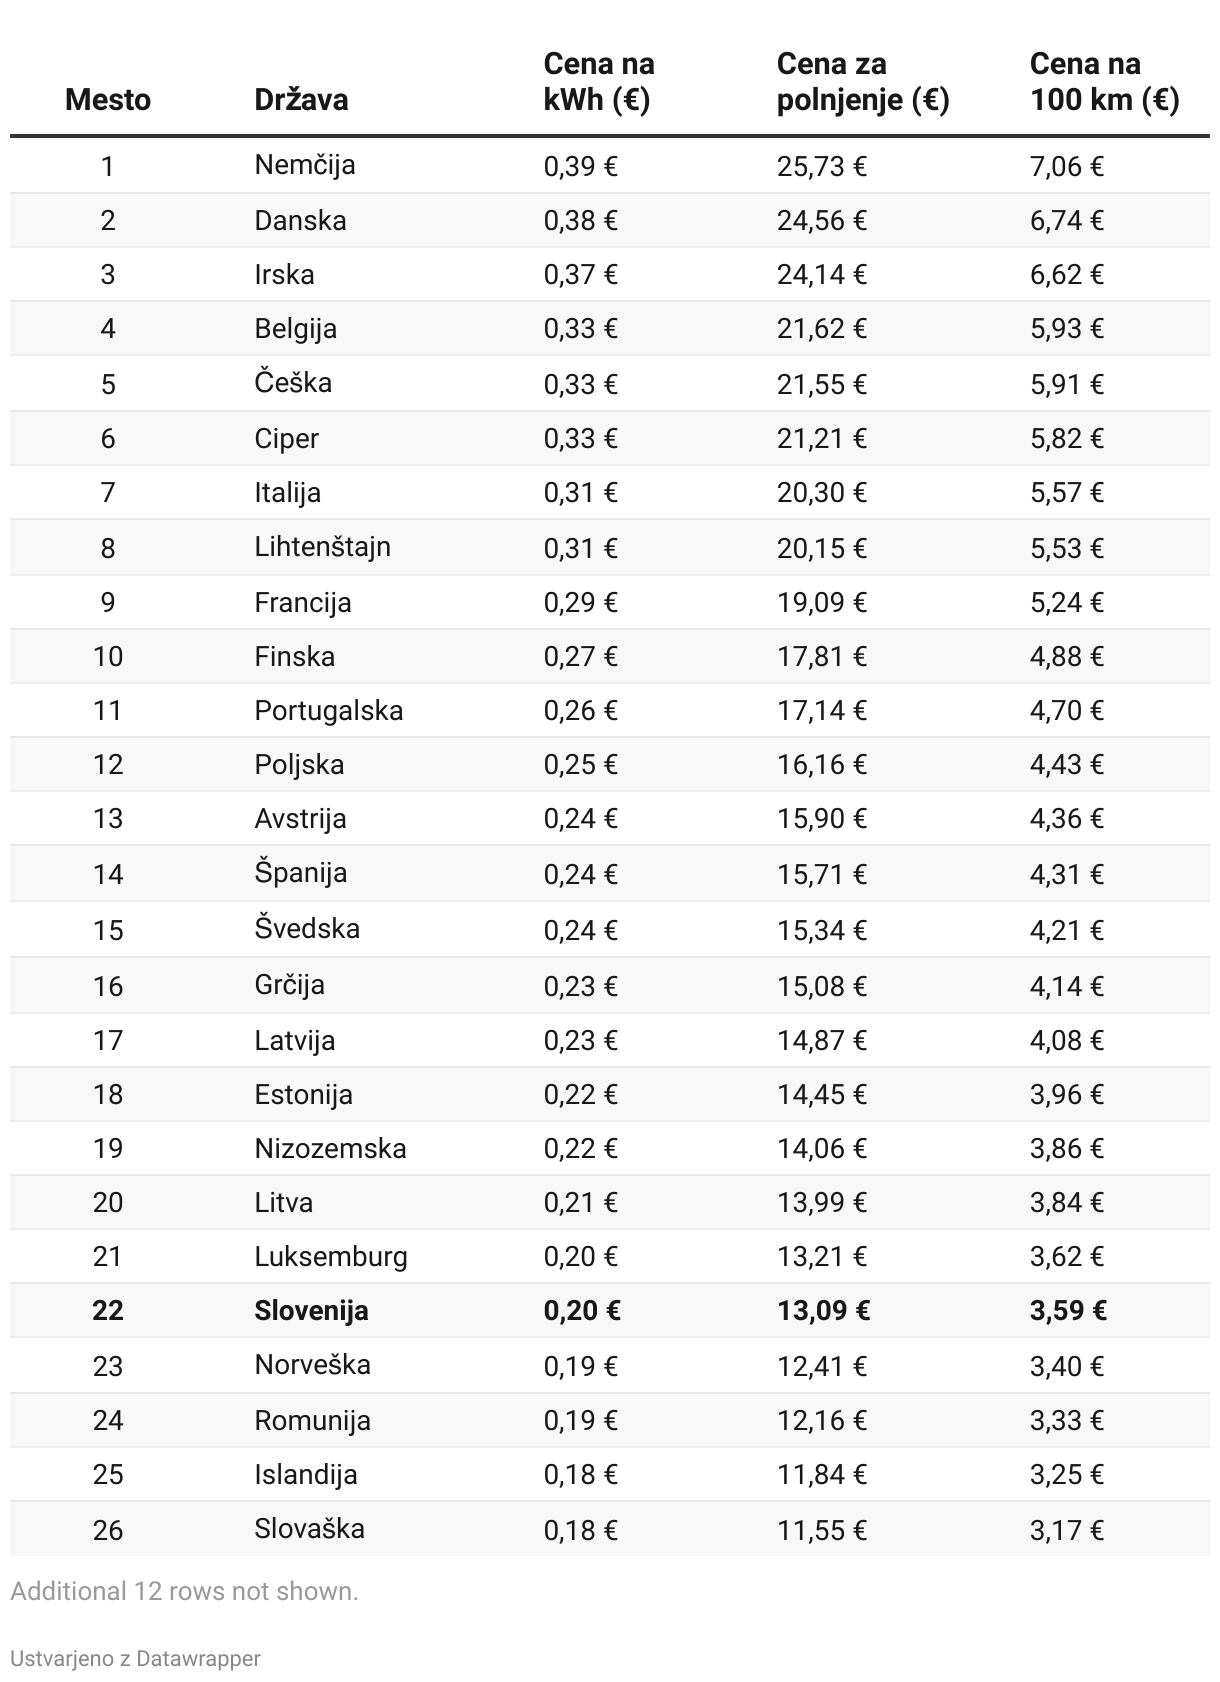Select the Nemčija country cell

coord(305,165)
